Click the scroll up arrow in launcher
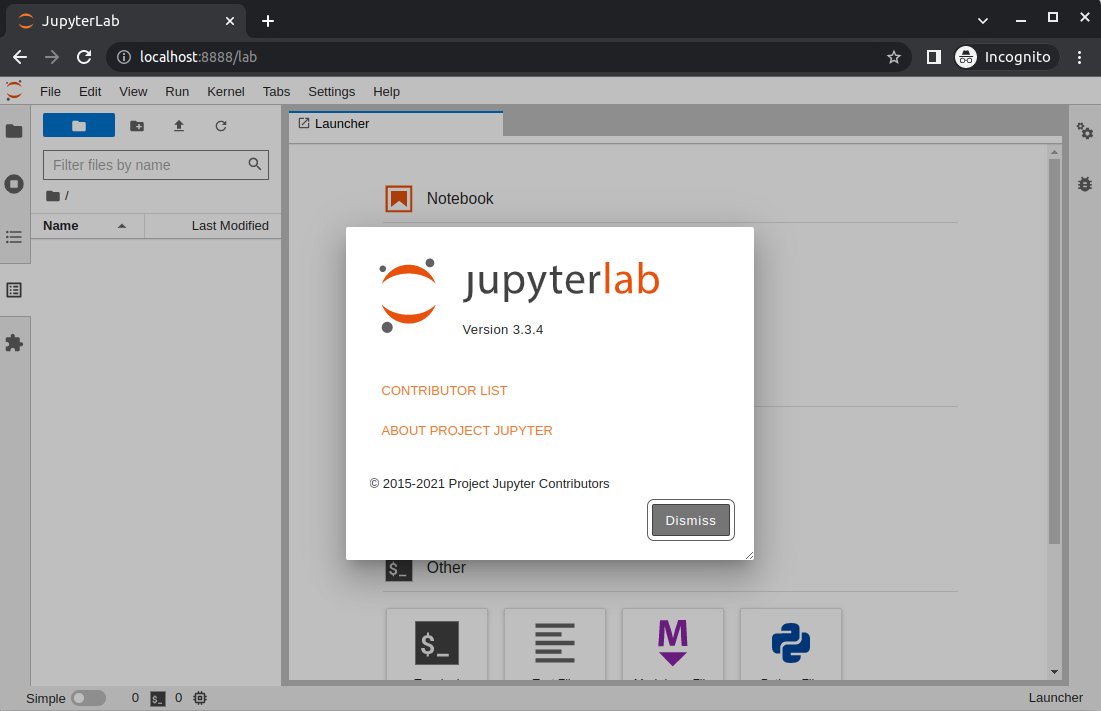This screenshot has width=1101, height=711. coord(1054,152)
